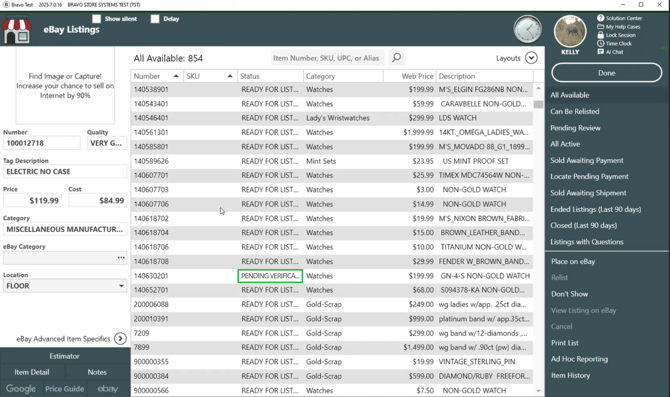Click the store home icon
This screenshot has height=397, width=670.
point(17,30)
